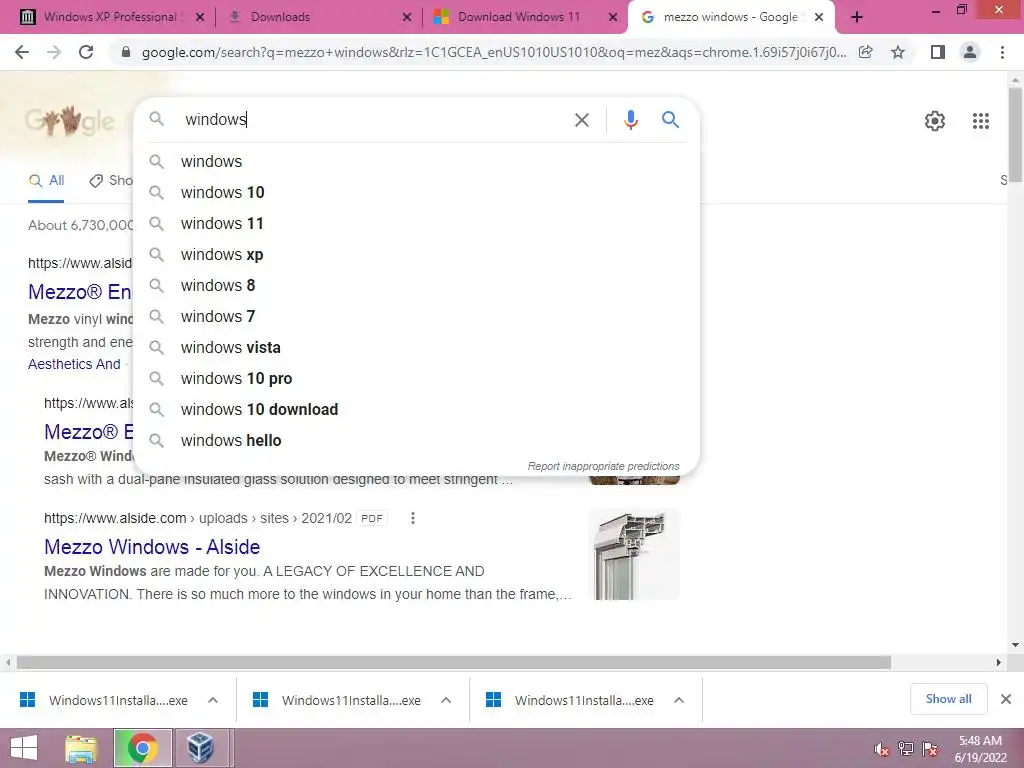
Task: Choose the 'windows xp' suggestion
Action: [417, 255]
